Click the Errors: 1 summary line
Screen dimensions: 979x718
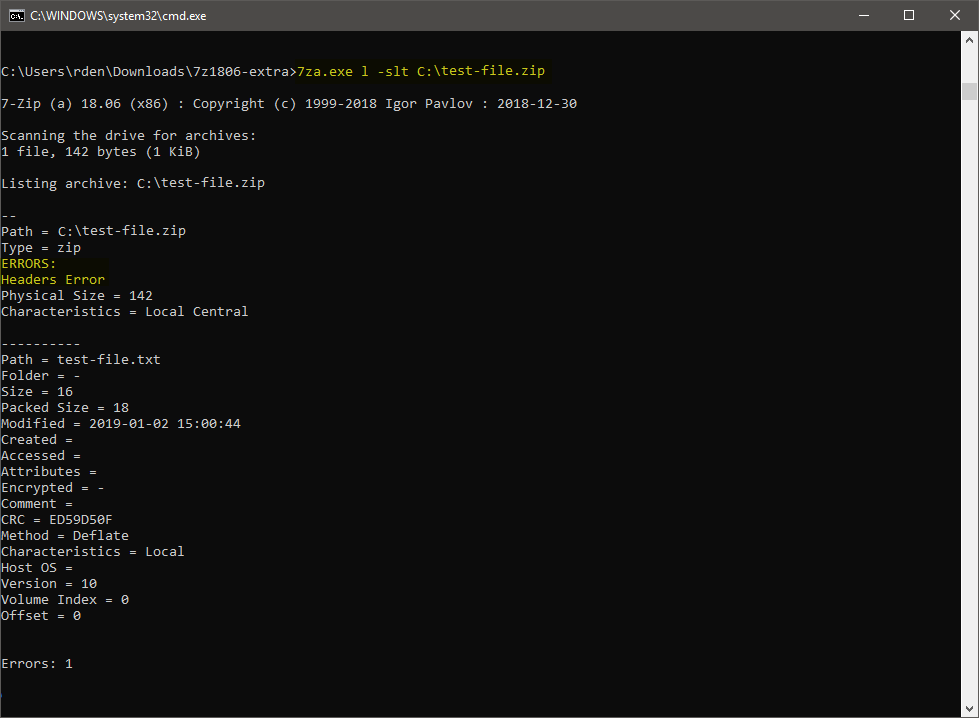tap(37, 663)
